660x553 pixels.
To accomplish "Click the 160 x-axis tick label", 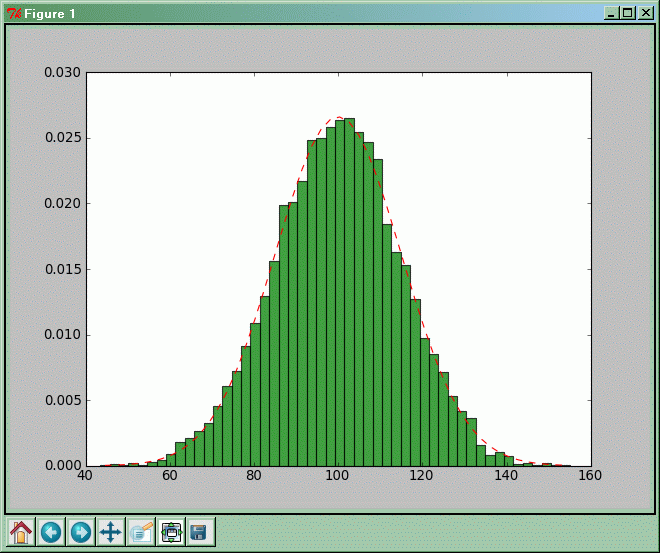I will coord(590,476).
